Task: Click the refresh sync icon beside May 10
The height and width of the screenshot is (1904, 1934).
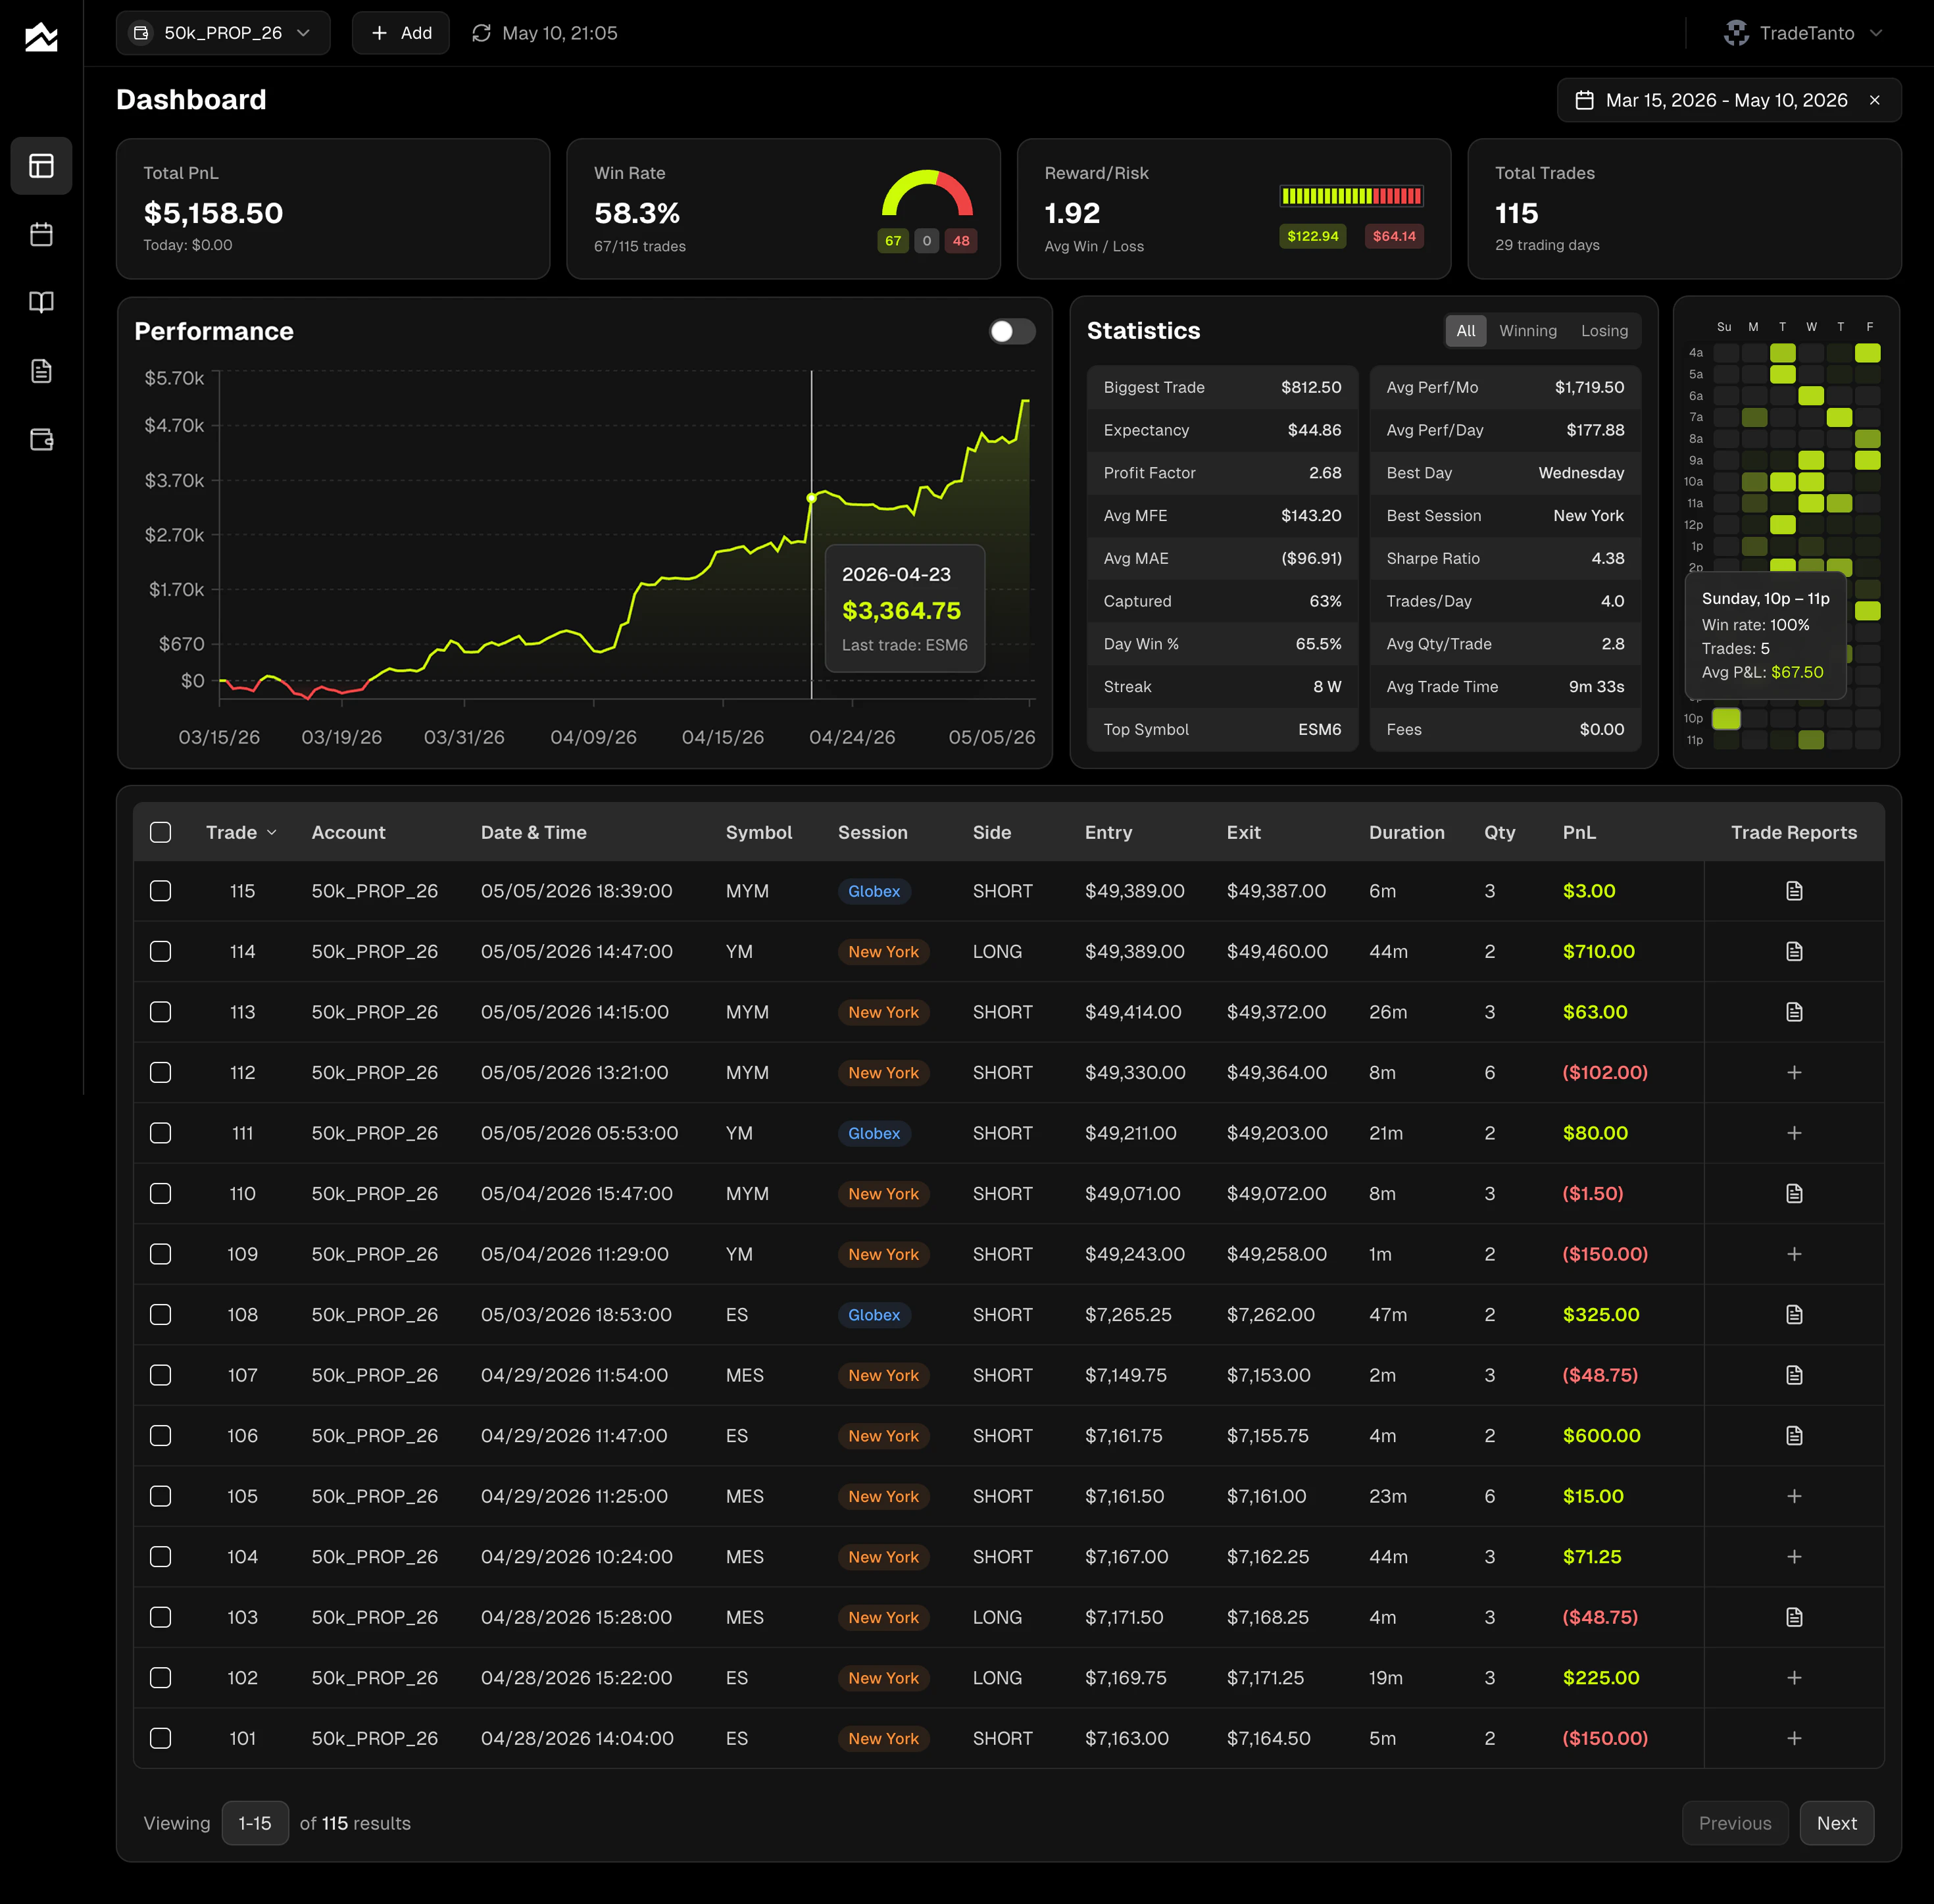Action: coord(481,33)
